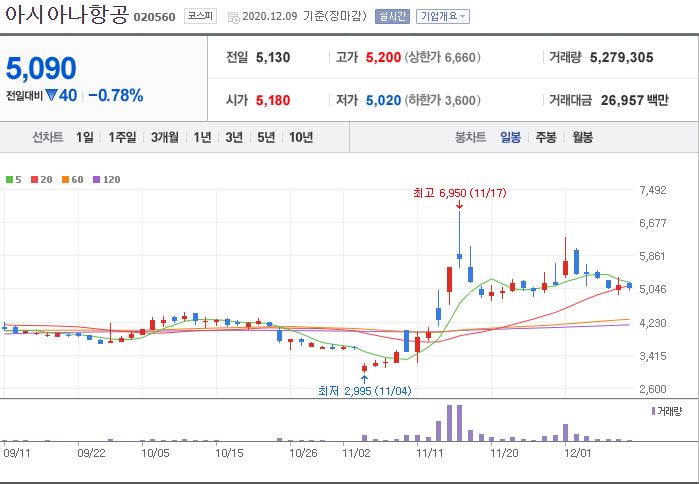Select the 3년 line chart period
The image size is (699, 484).
click(x=234, y=137)
